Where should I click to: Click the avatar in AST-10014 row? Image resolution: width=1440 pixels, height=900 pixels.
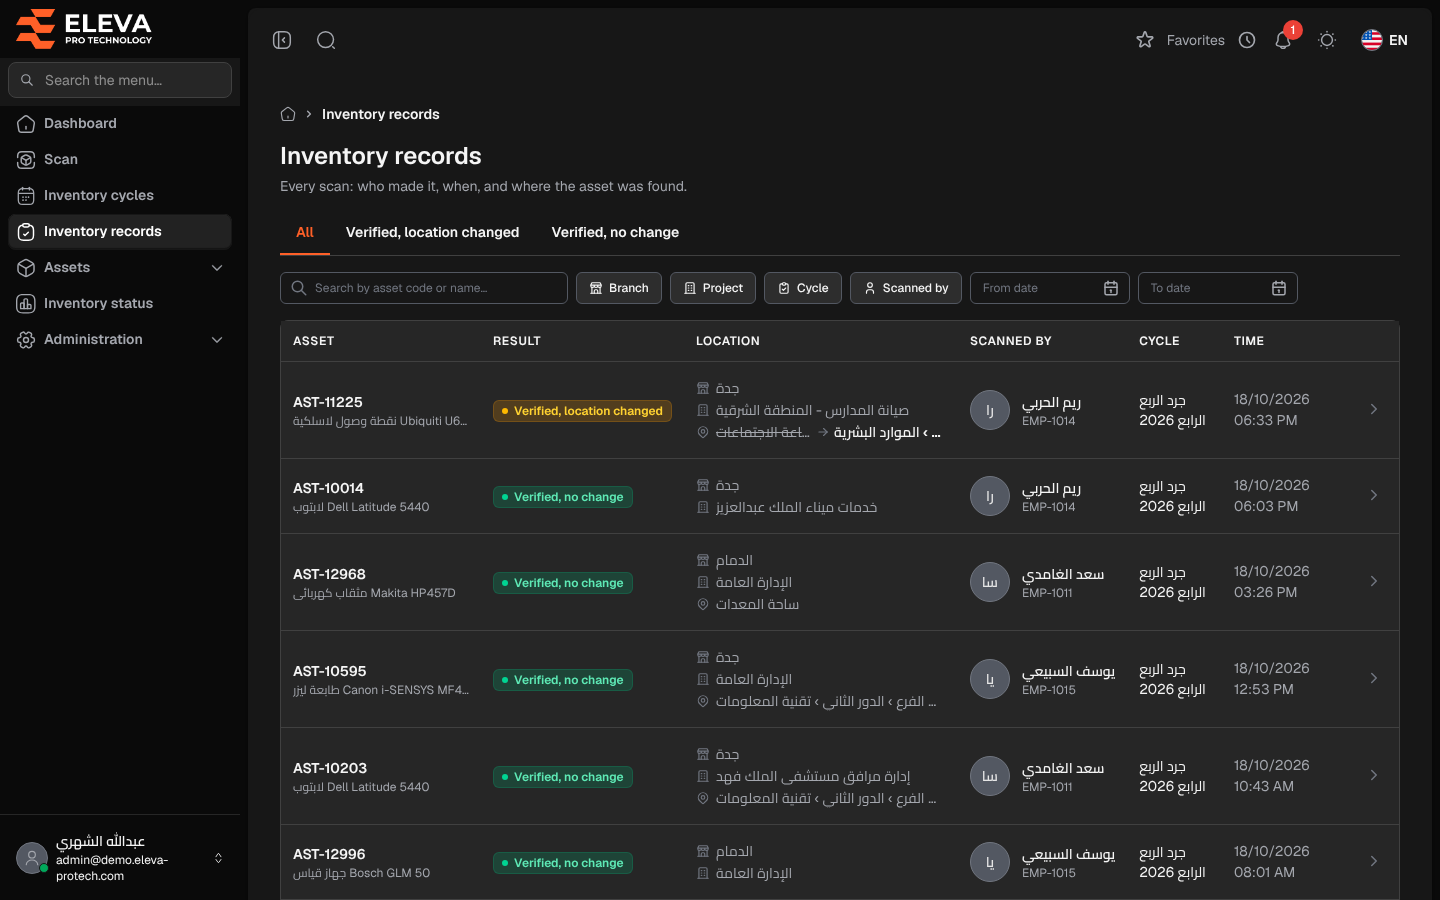990,495
